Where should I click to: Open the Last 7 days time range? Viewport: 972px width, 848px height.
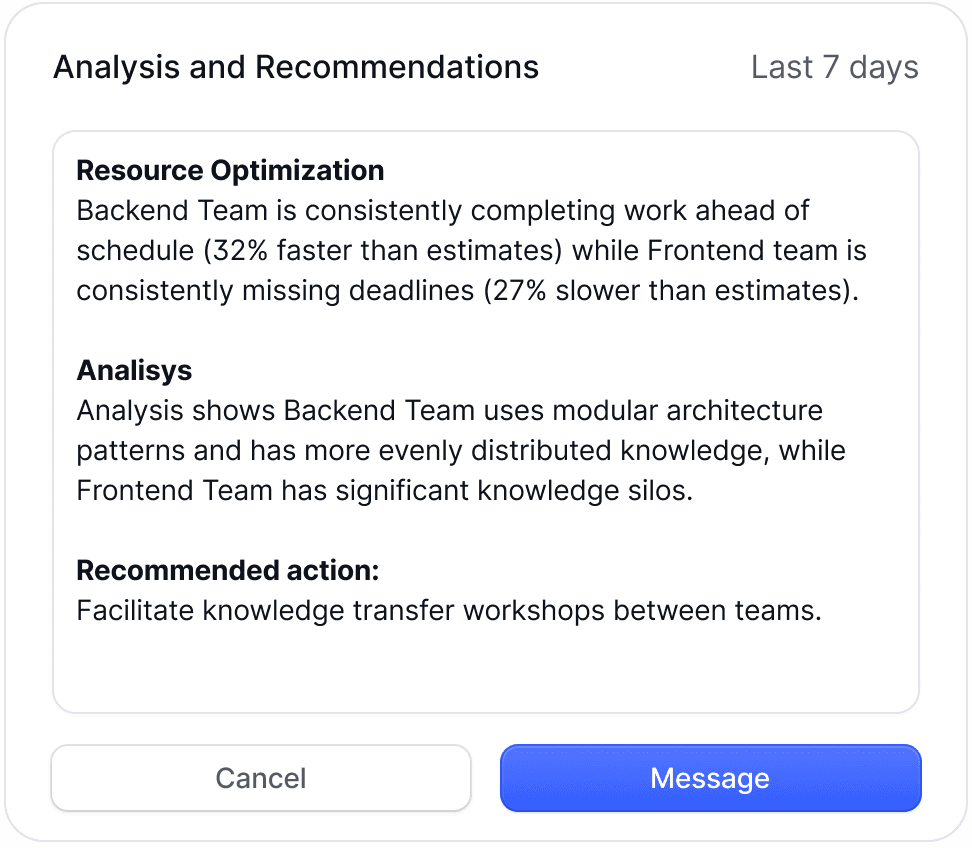[834, 68]
